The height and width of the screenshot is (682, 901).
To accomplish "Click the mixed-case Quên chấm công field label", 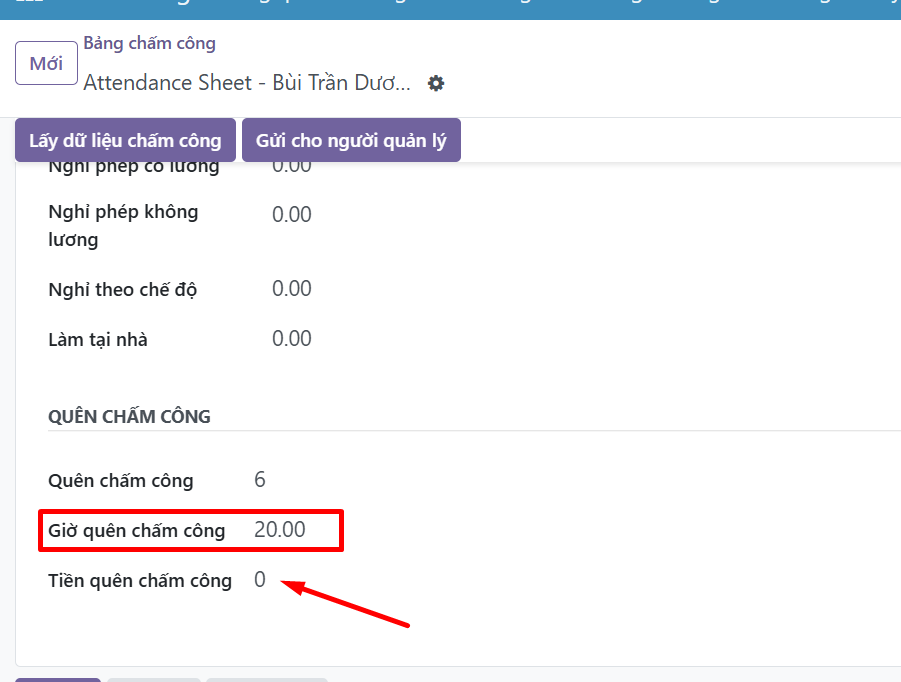I will (x=121, y=481).
